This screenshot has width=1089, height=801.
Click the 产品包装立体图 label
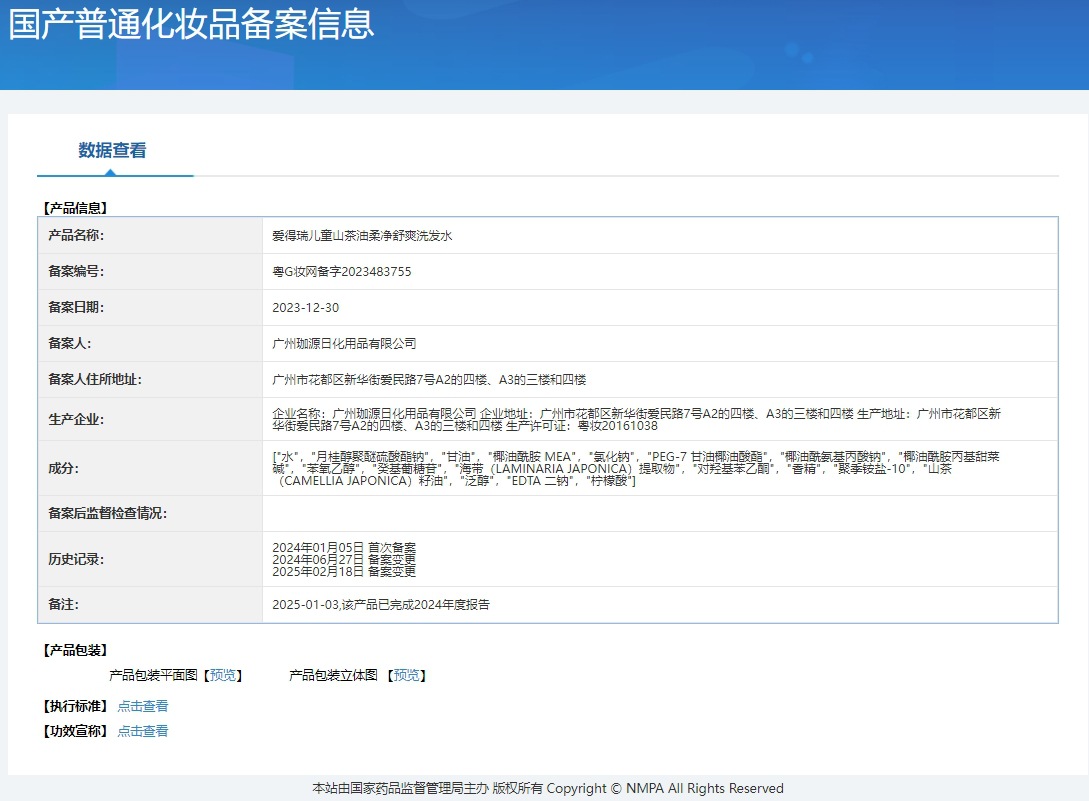(x=333, y=675)
